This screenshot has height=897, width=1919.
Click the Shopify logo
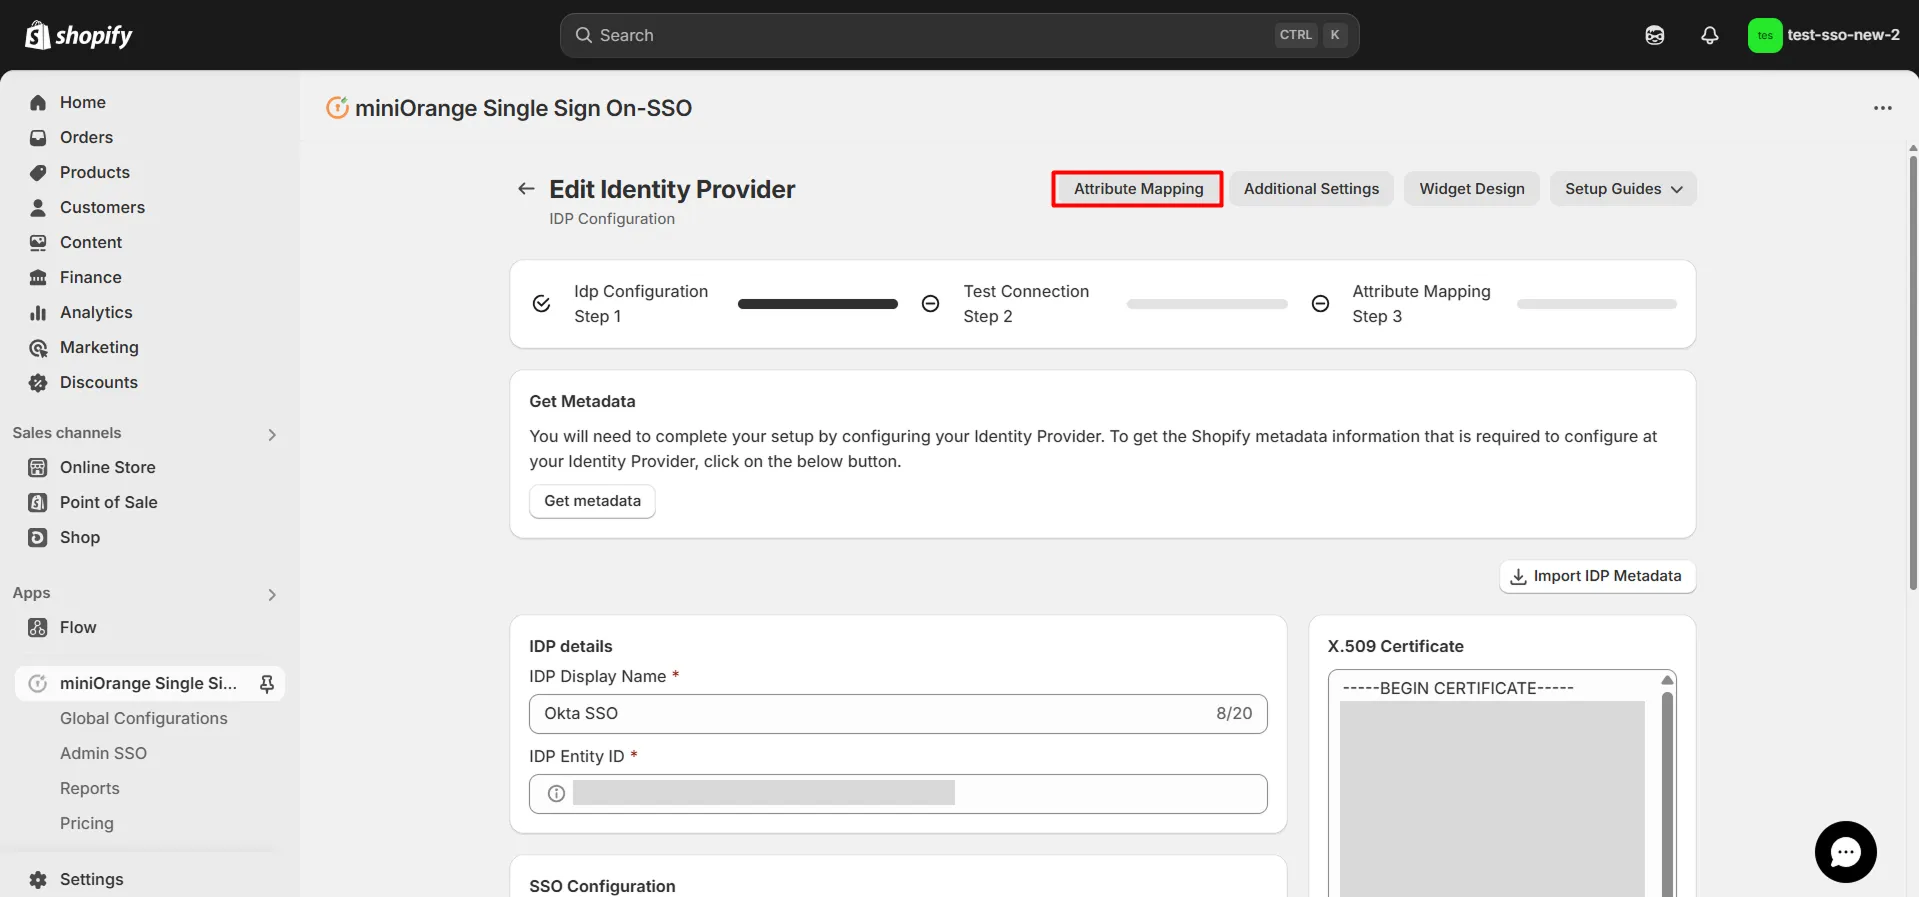pos(78,35)
